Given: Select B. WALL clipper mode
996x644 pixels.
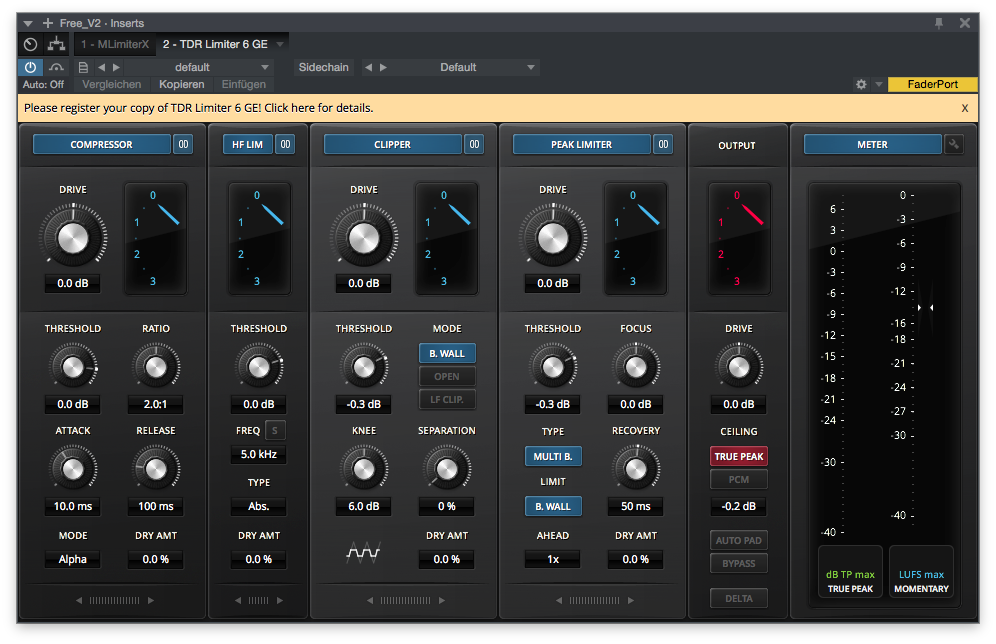Looking at the screenshot, I should pos(447,353).
